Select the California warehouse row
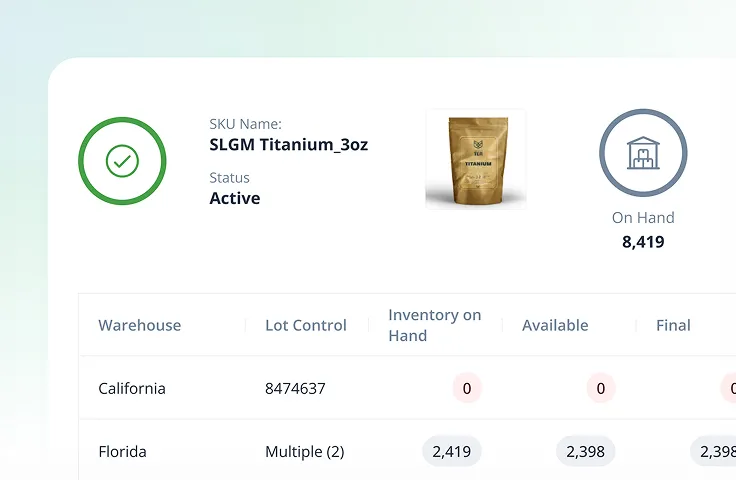 tap(132, 388)
